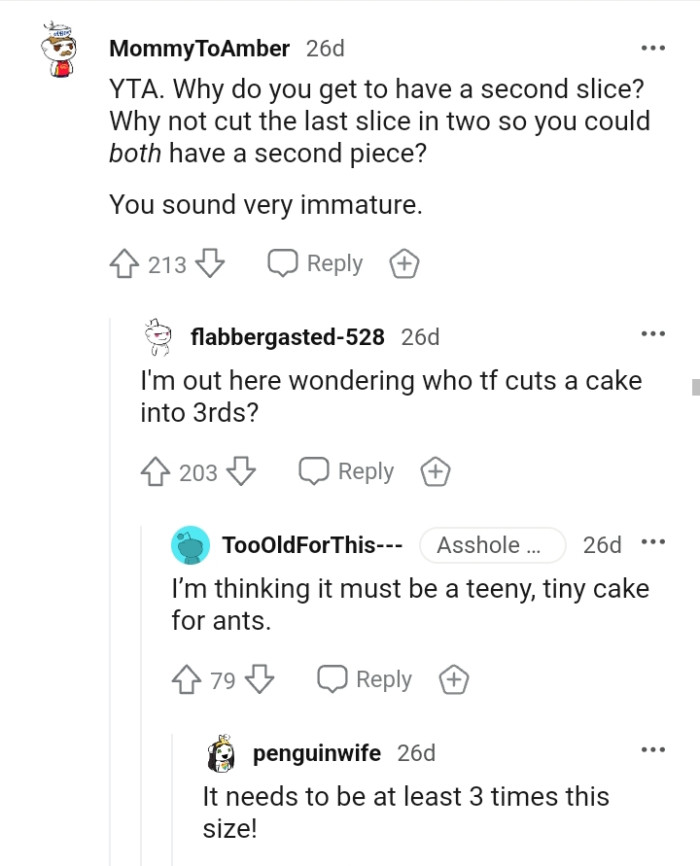
Task: Open MommyToAmber's profile
Action: coord(200,47)
